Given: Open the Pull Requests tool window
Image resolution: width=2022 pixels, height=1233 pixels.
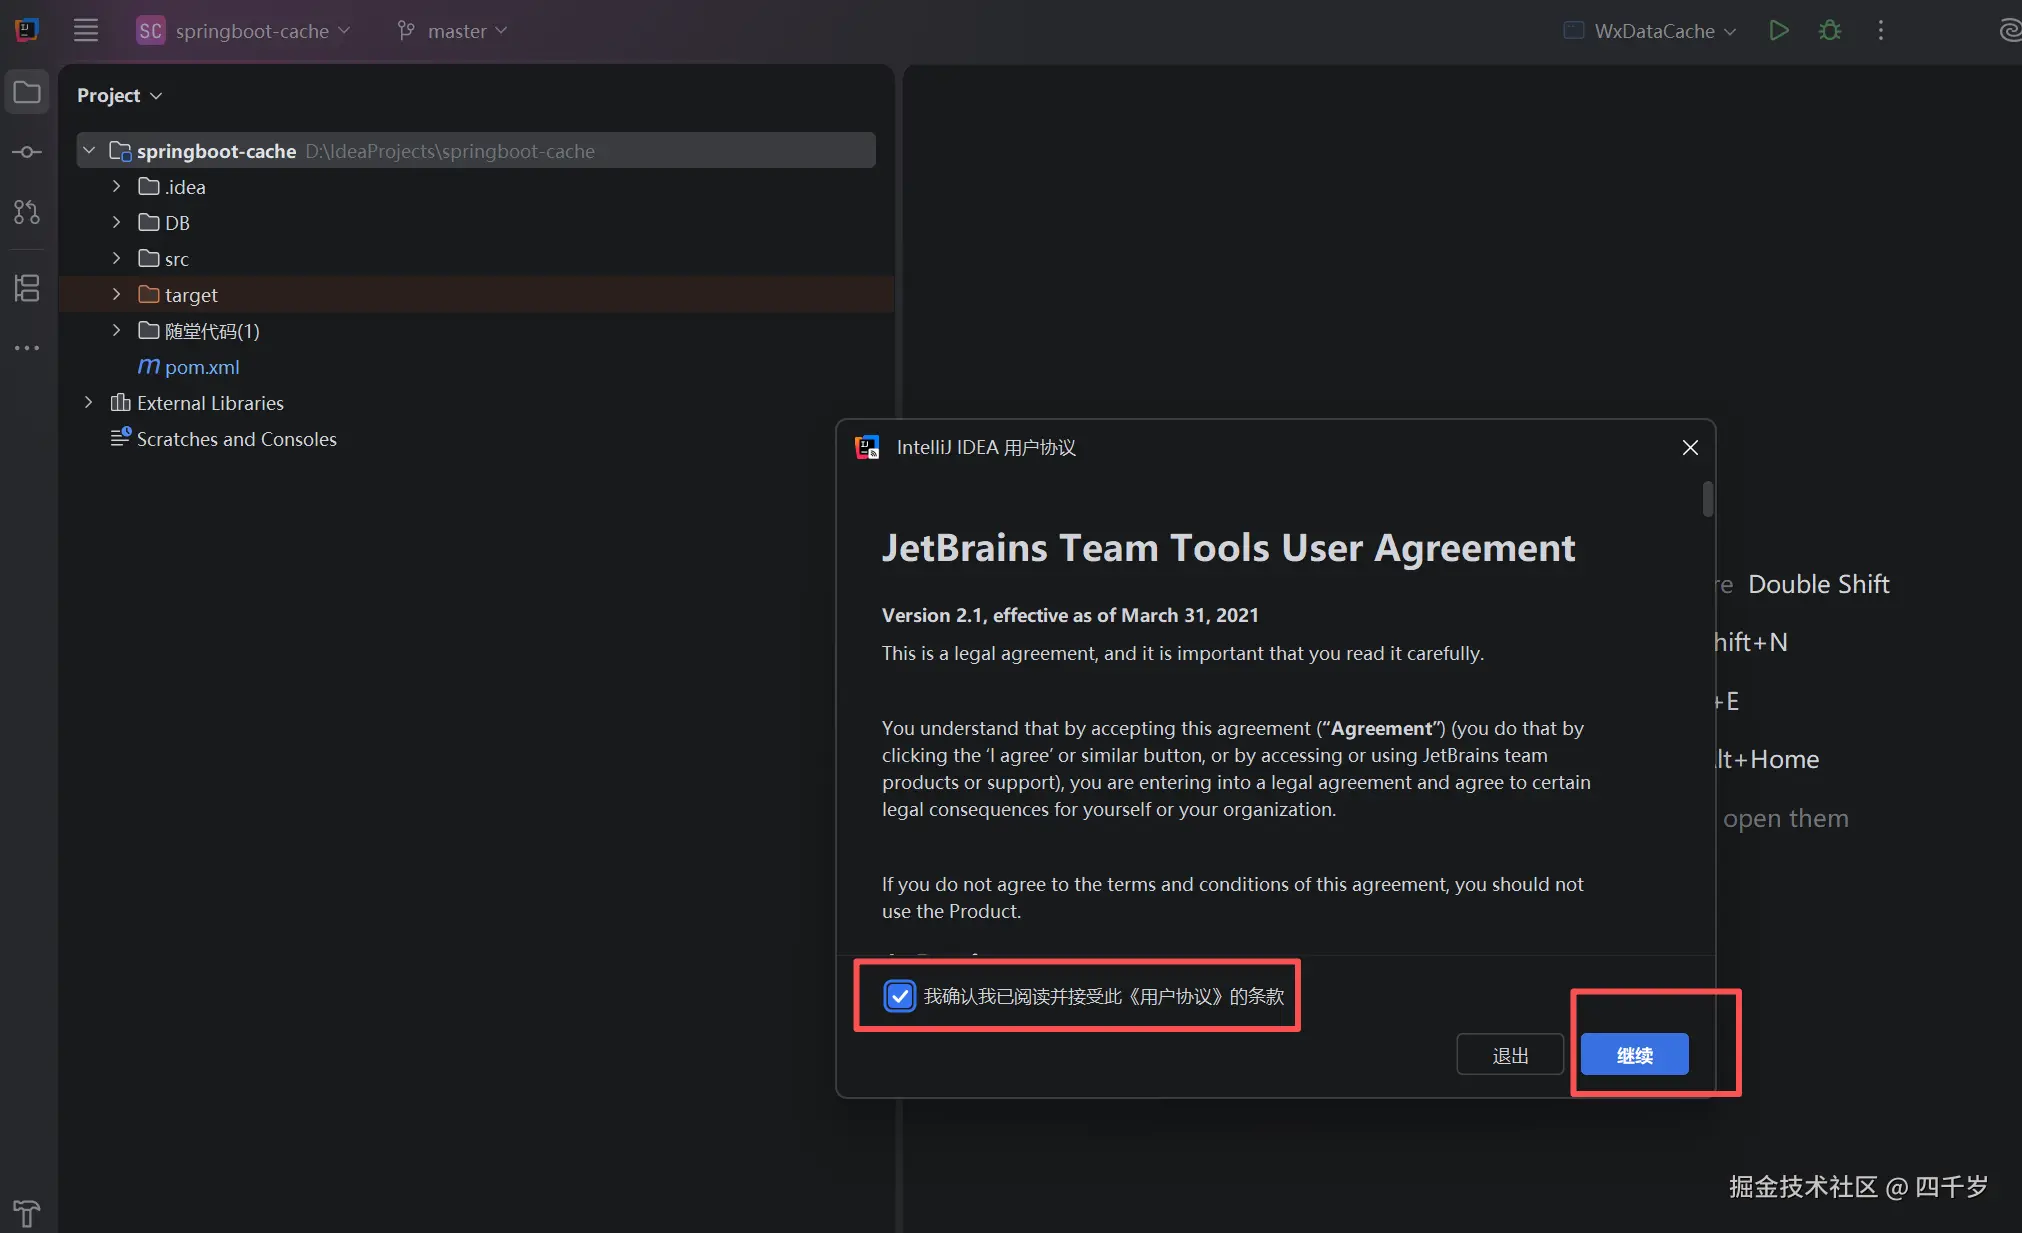Looking at the screenshot, I should pyautogui.click(x=27, y=212).
